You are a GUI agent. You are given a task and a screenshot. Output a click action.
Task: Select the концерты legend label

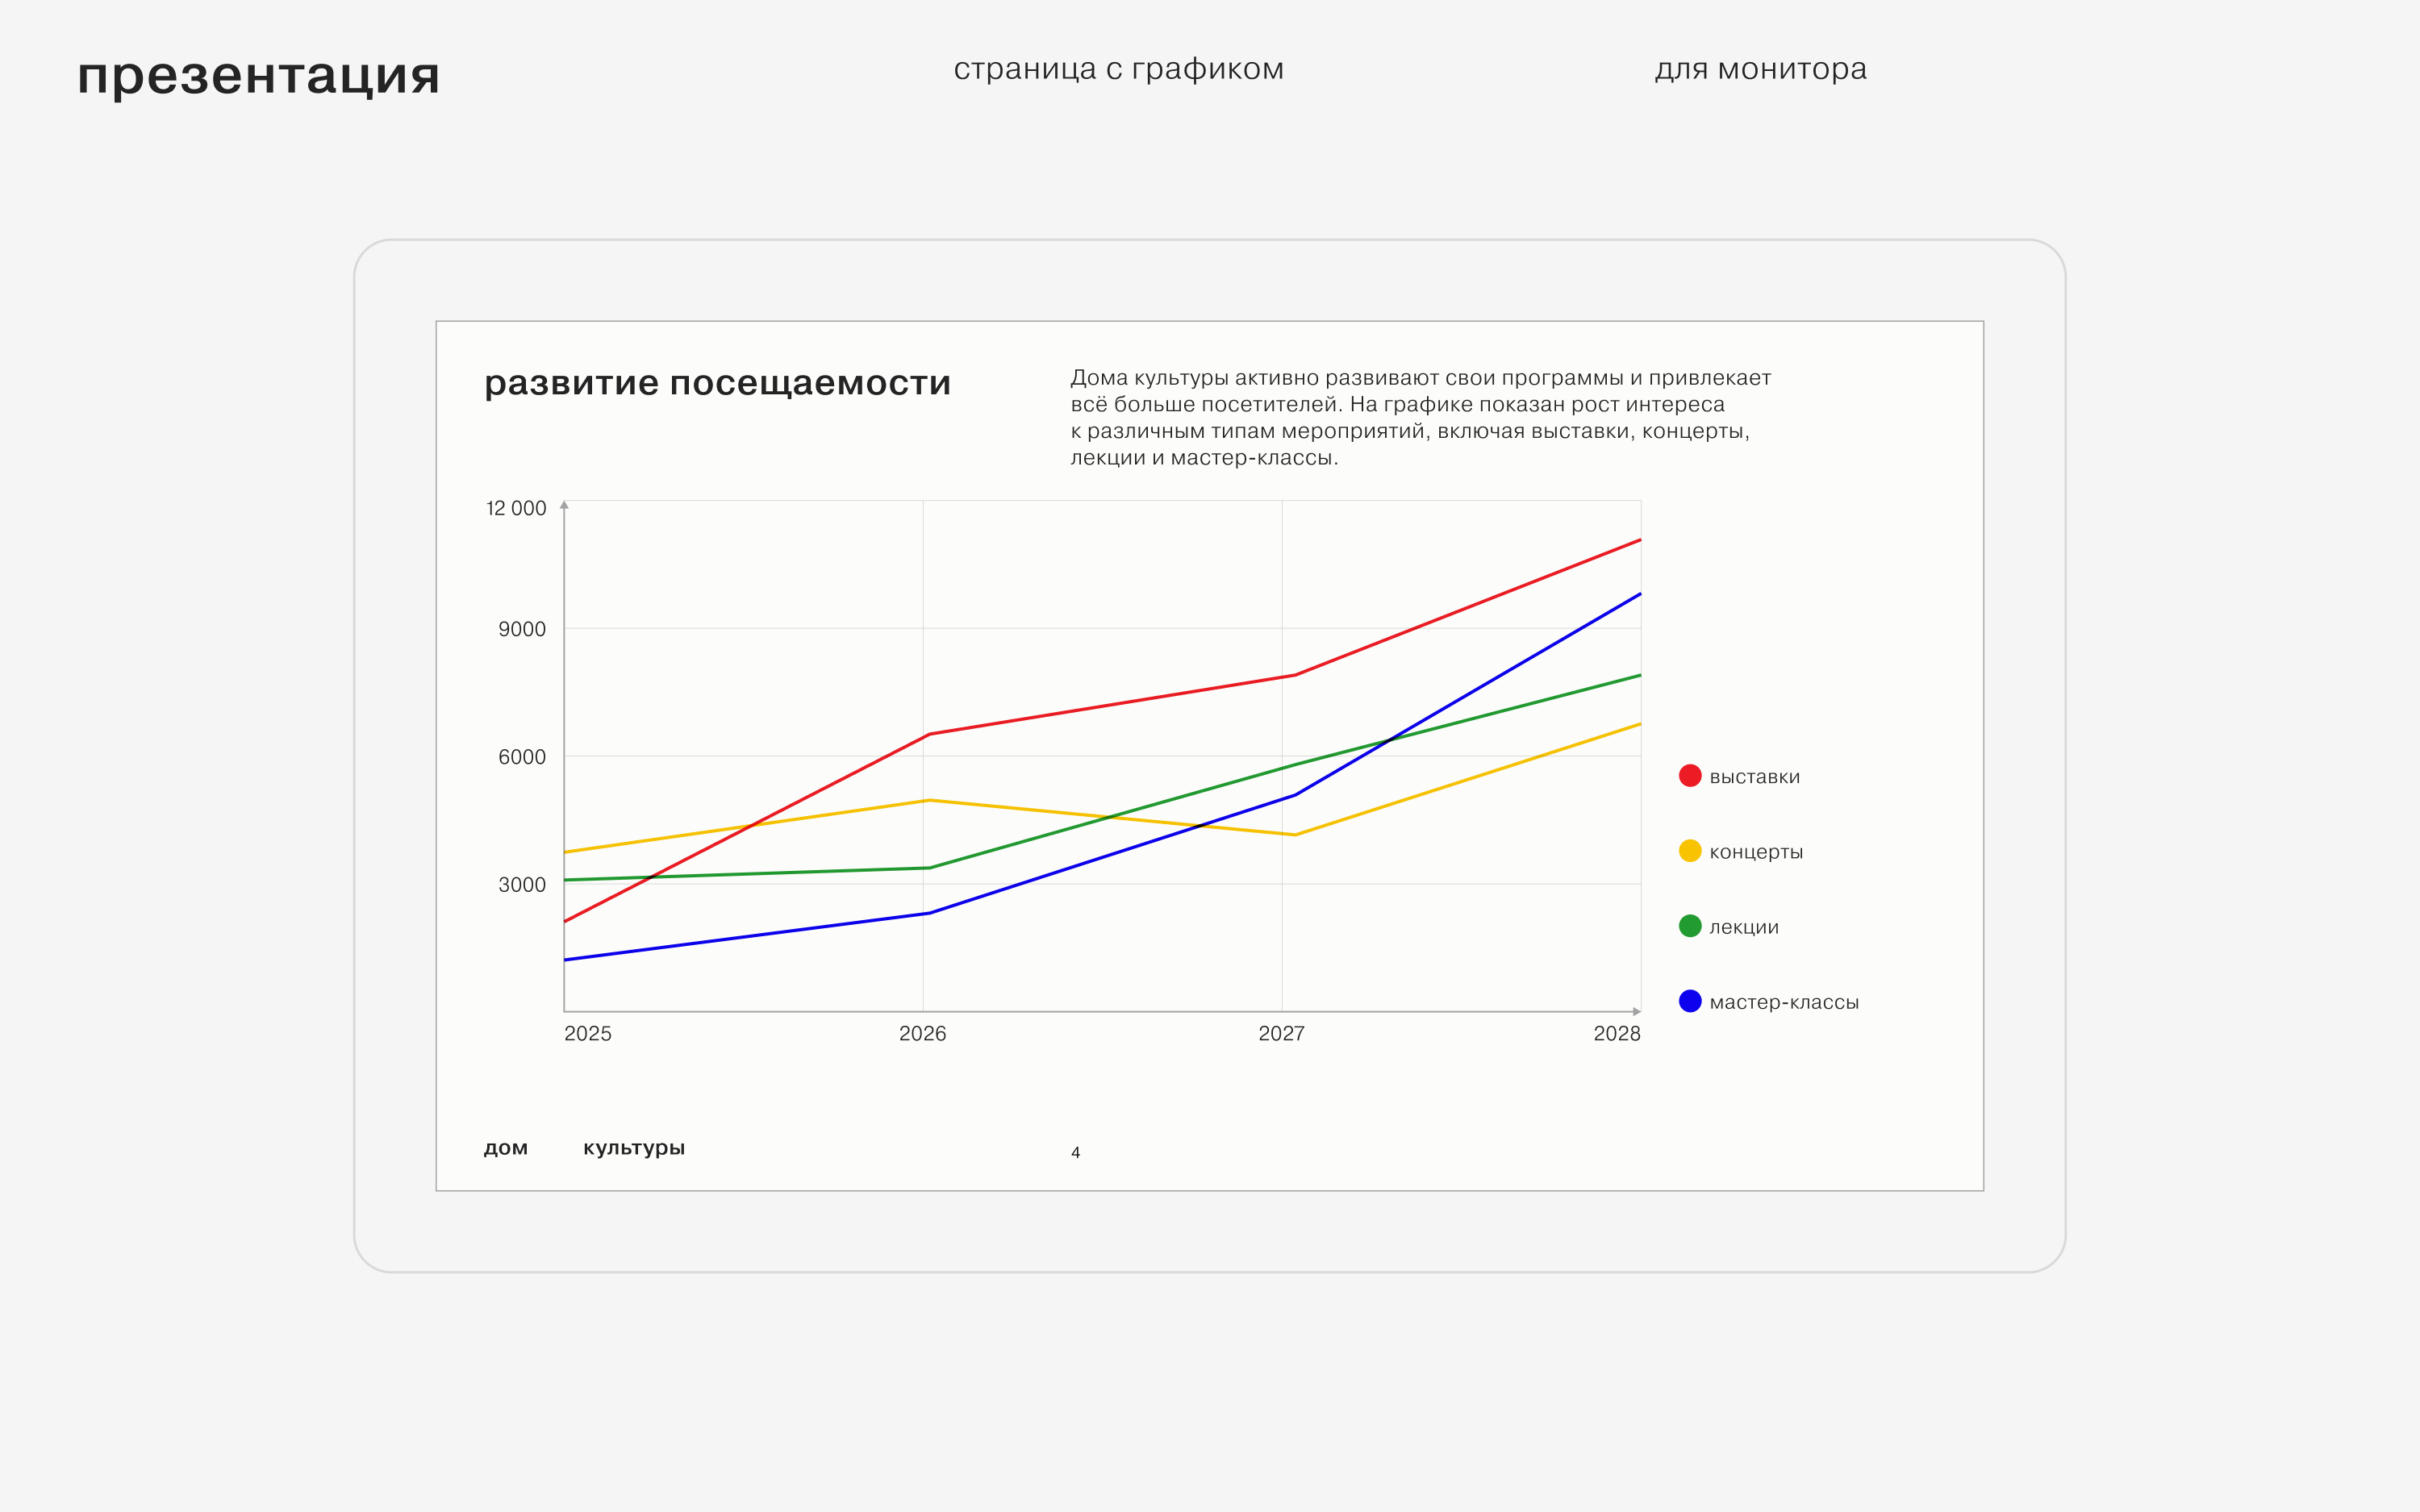tap(1756, 852)
